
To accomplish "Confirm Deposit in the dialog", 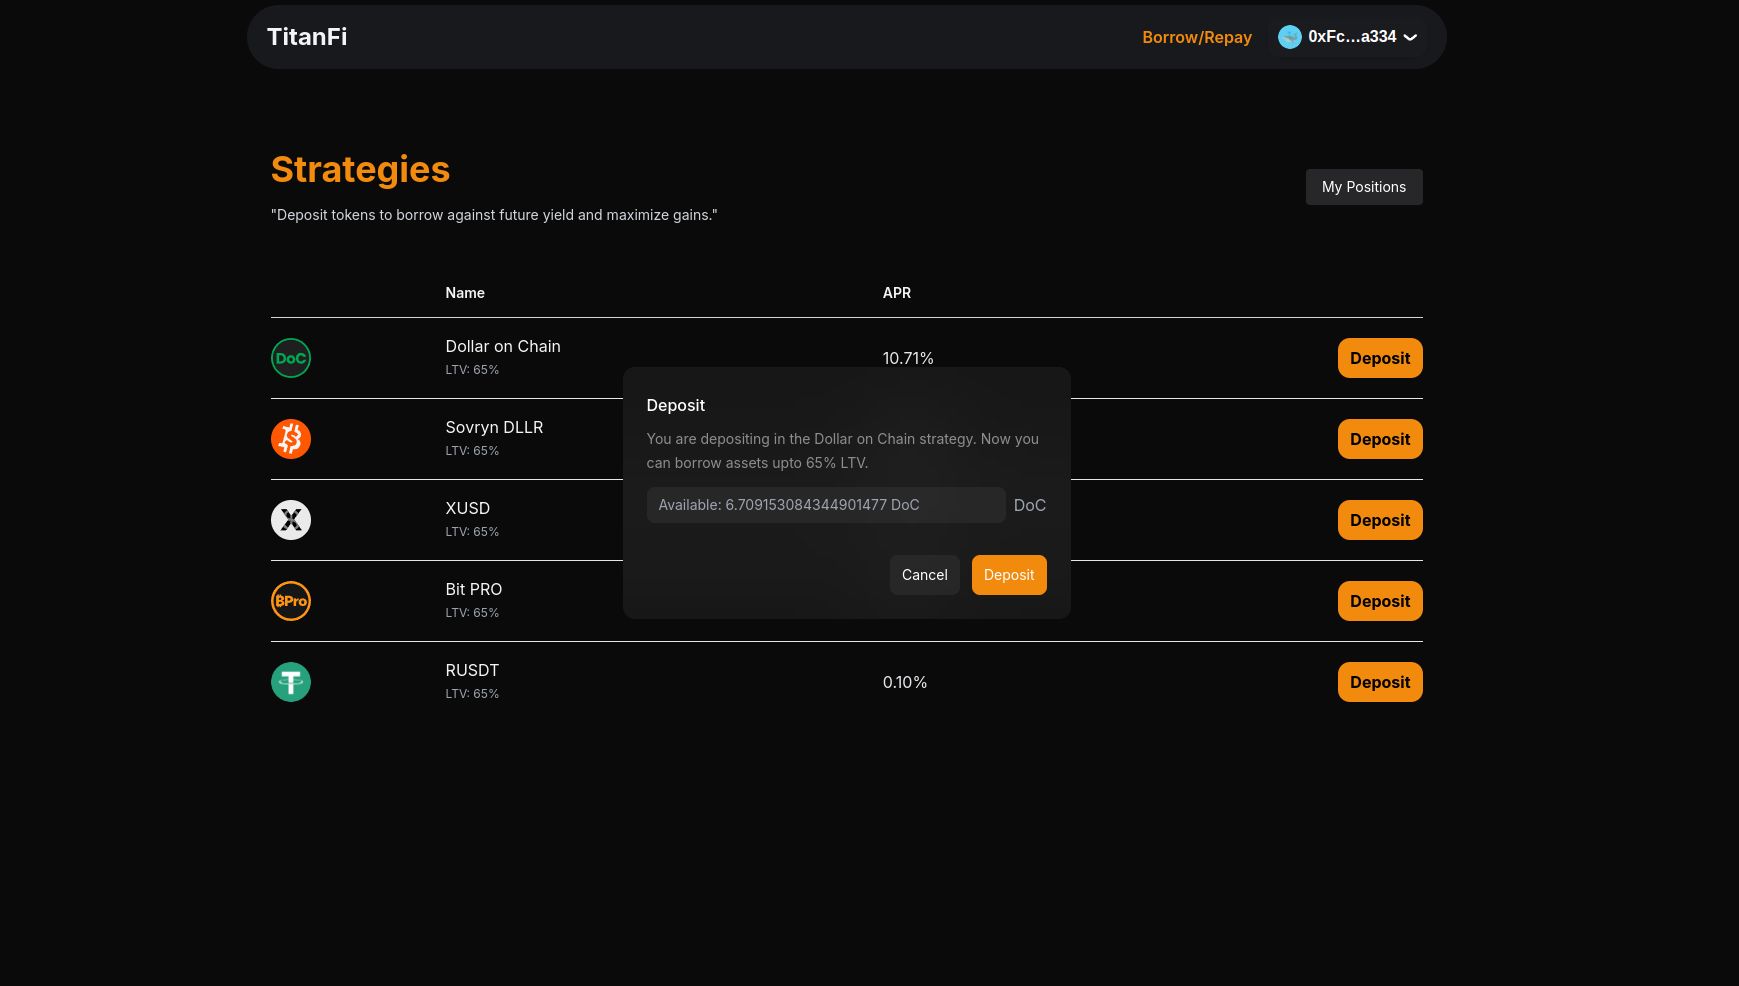I will 1009,575.
